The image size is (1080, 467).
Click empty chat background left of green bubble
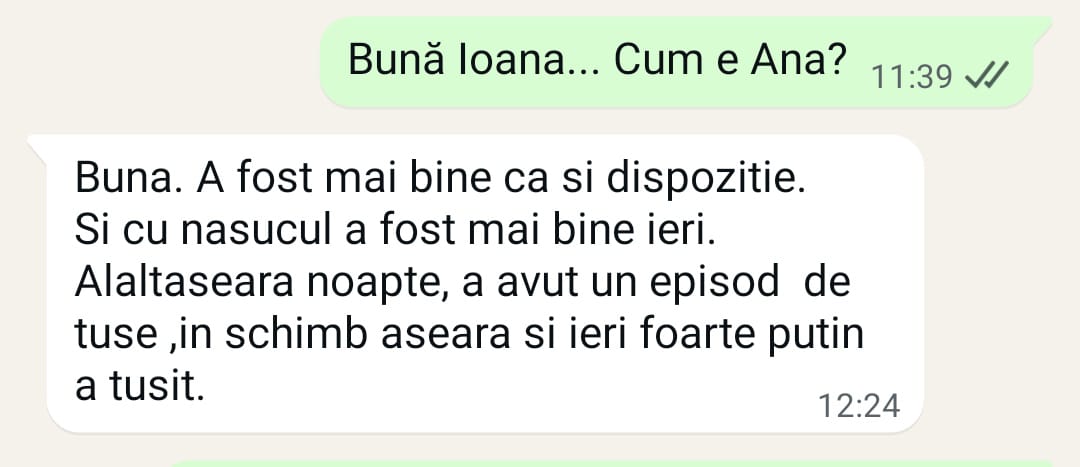tap(158, 62)
